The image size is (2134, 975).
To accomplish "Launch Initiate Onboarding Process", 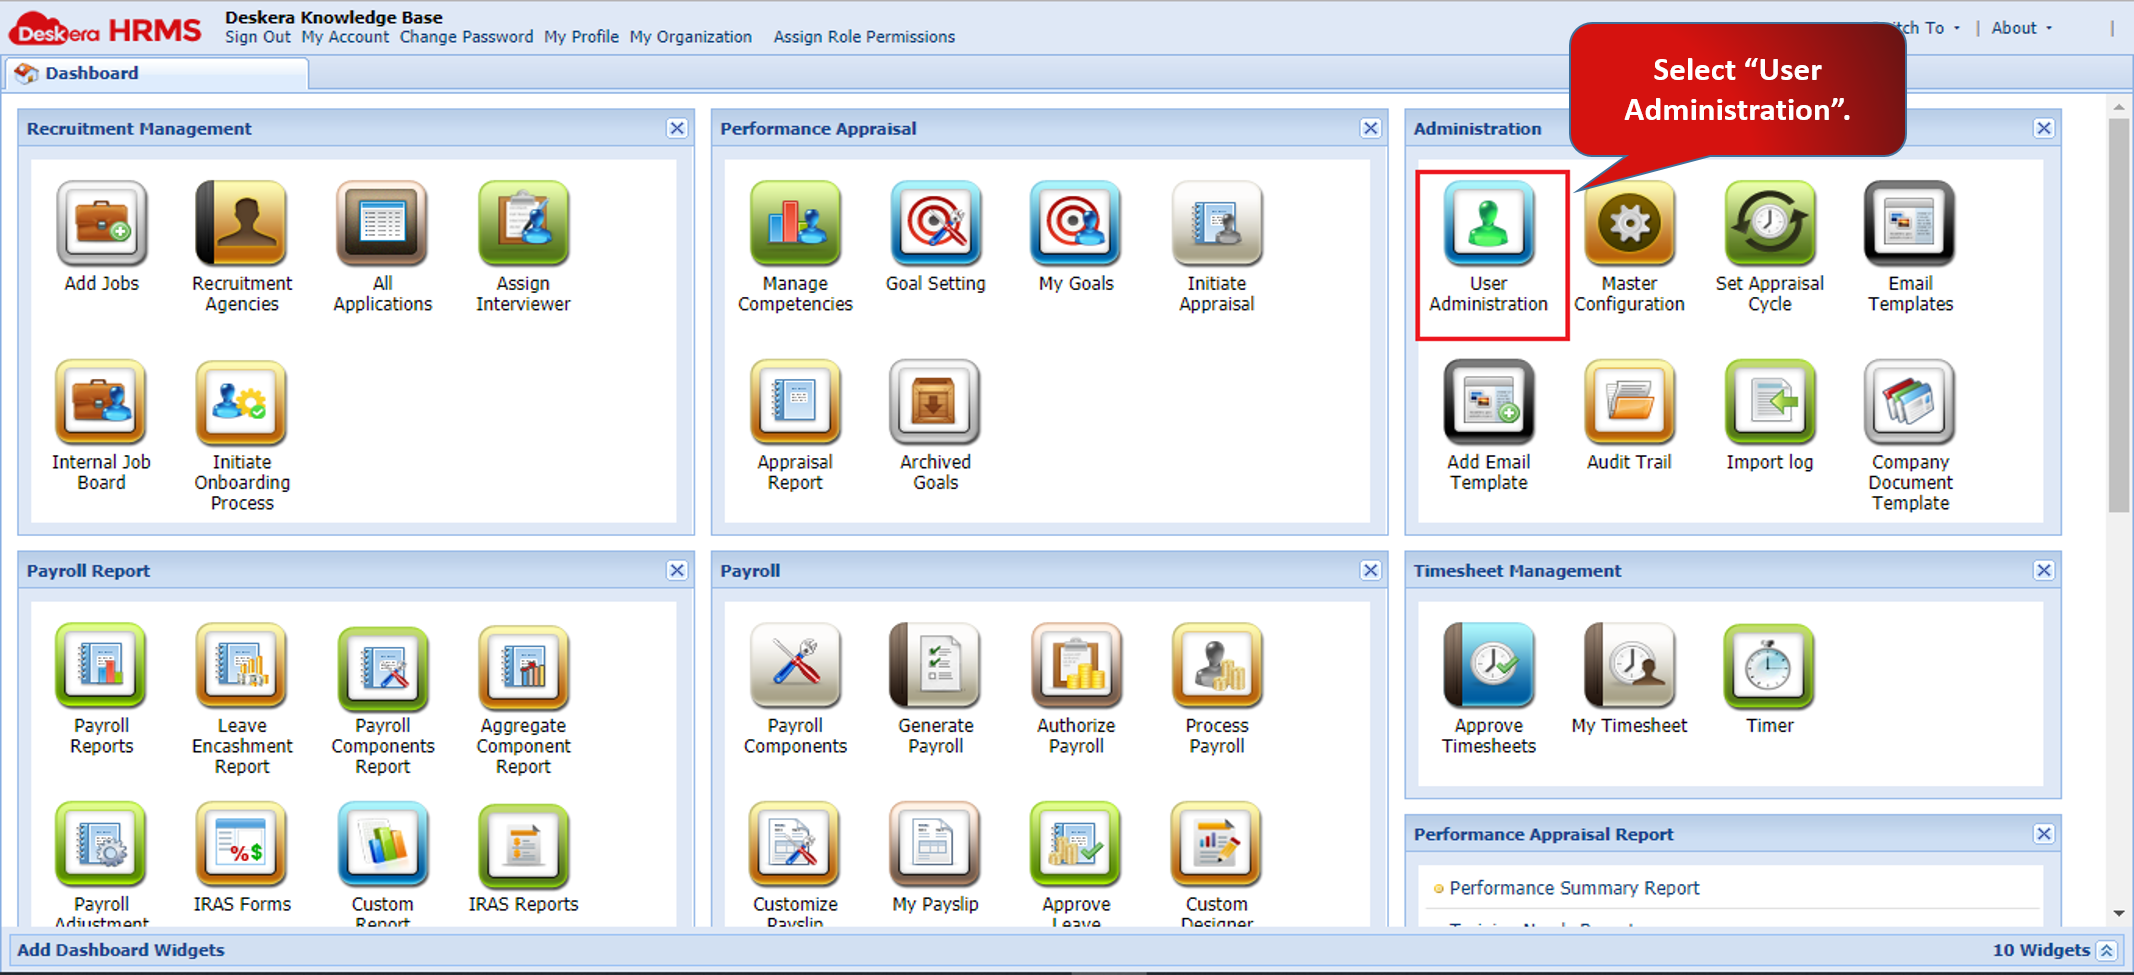I will tap(241, 402).
